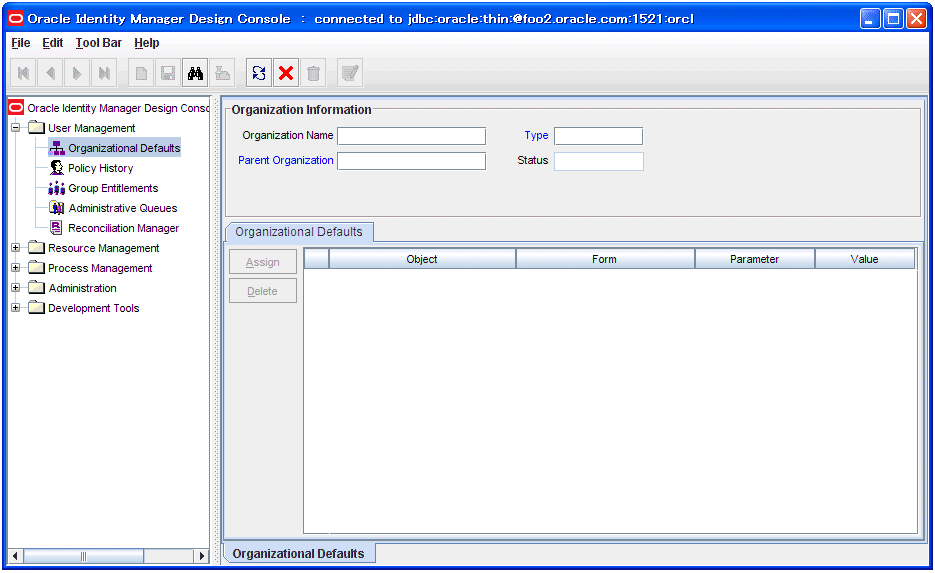
Task: Refresh data with the blue arrows icon
Action: point(259,73)
